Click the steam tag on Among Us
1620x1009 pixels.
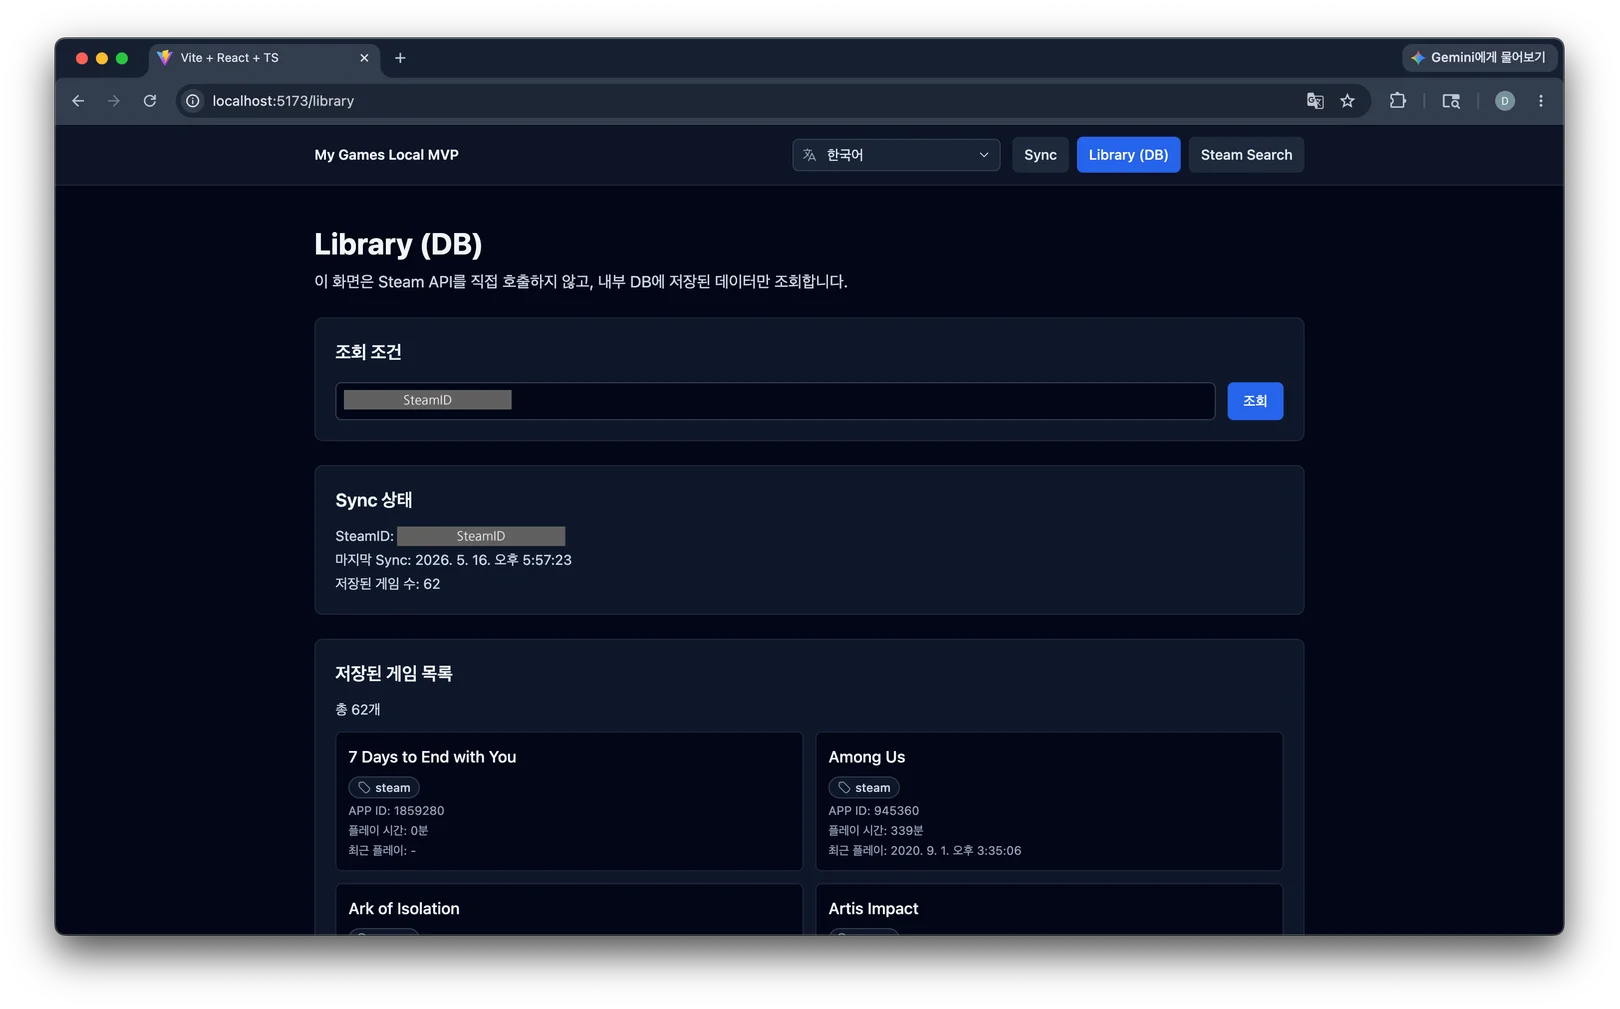(864, 788)
